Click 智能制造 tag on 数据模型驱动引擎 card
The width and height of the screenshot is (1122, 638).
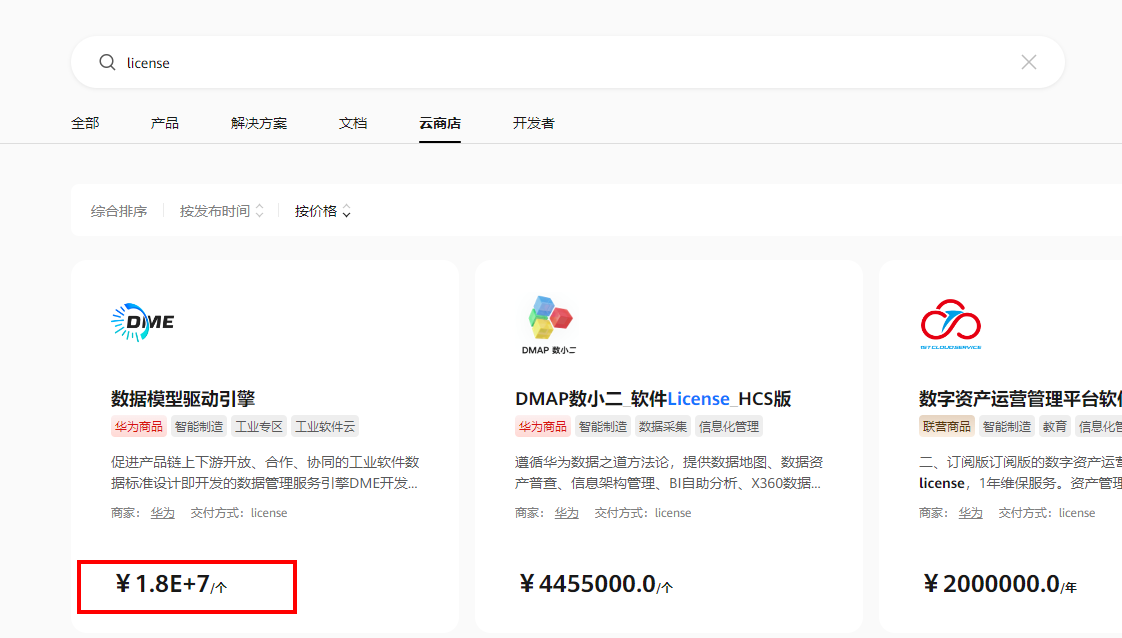(199, 426)
